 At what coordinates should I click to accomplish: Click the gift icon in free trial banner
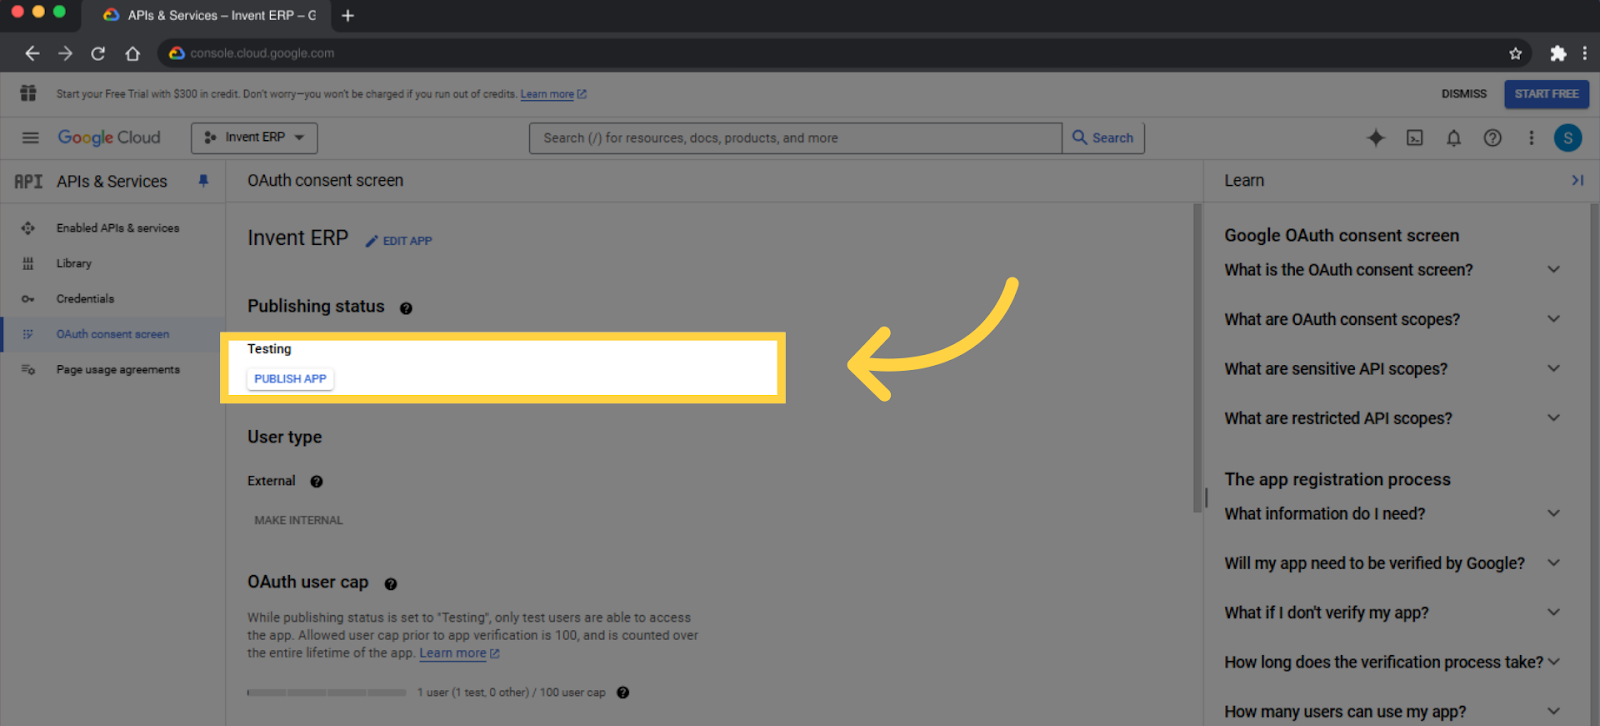tap(28, 93)
